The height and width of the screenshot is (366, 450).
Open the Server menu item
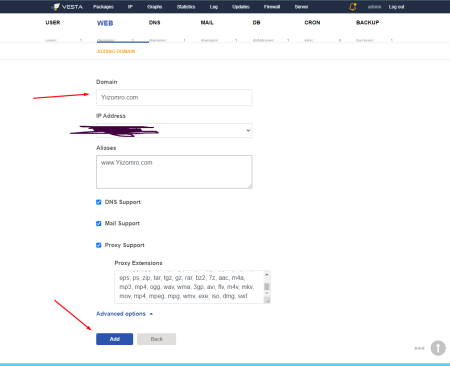click(301, 7)
